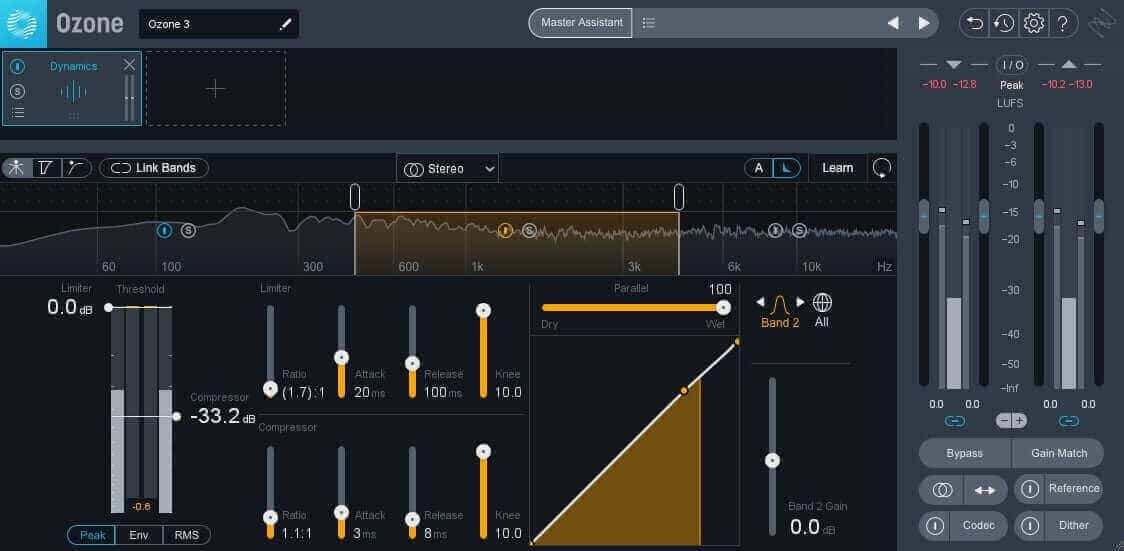Click the Learn button
Viewport: 1124px width, 551px height.
coord(837,168)
